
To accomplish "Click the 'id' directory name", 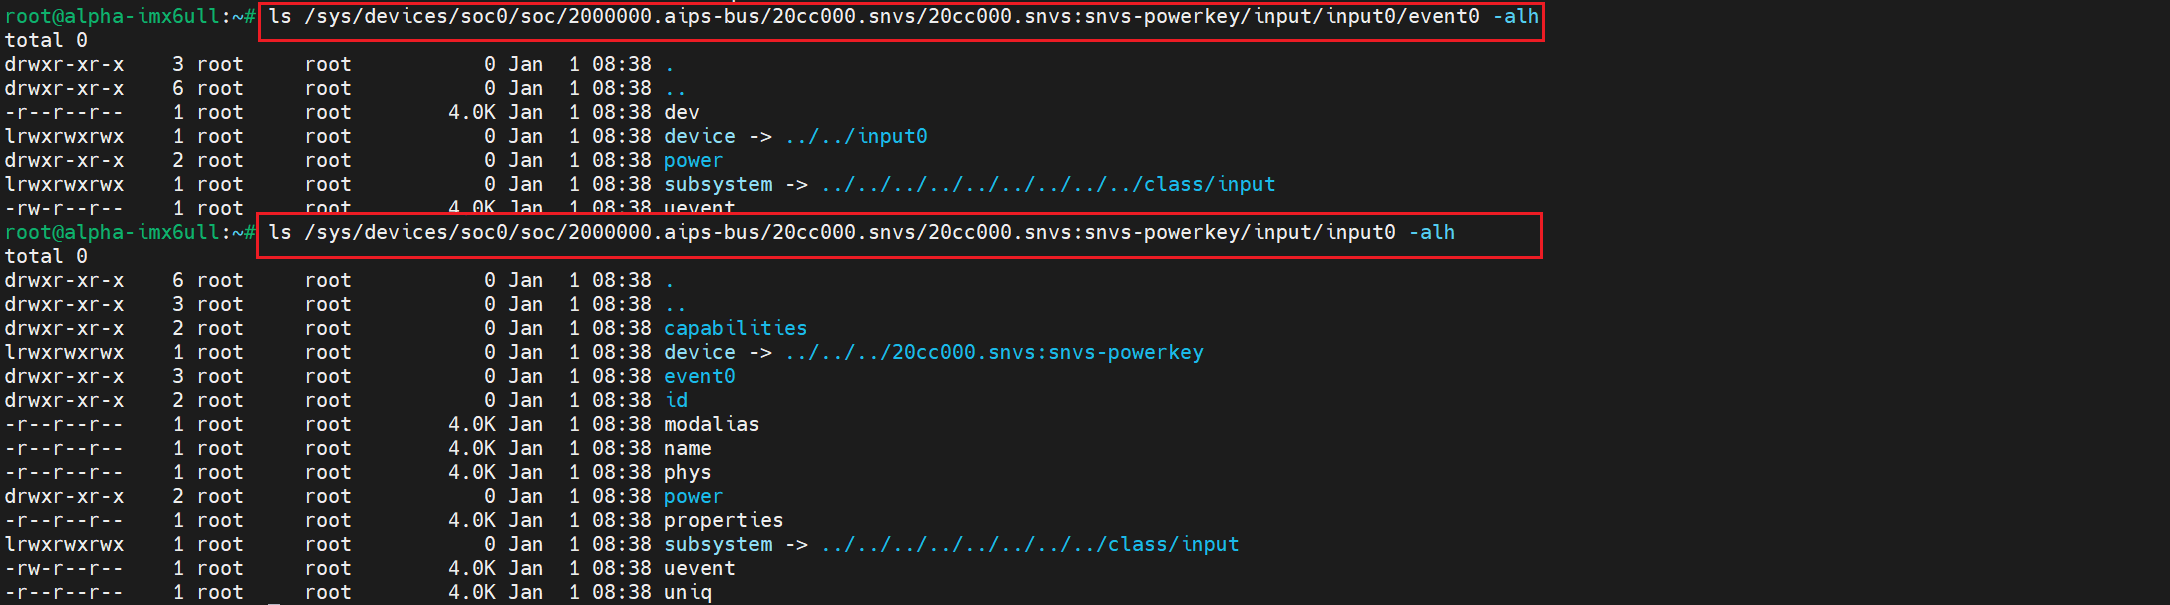I will [676, 400].
